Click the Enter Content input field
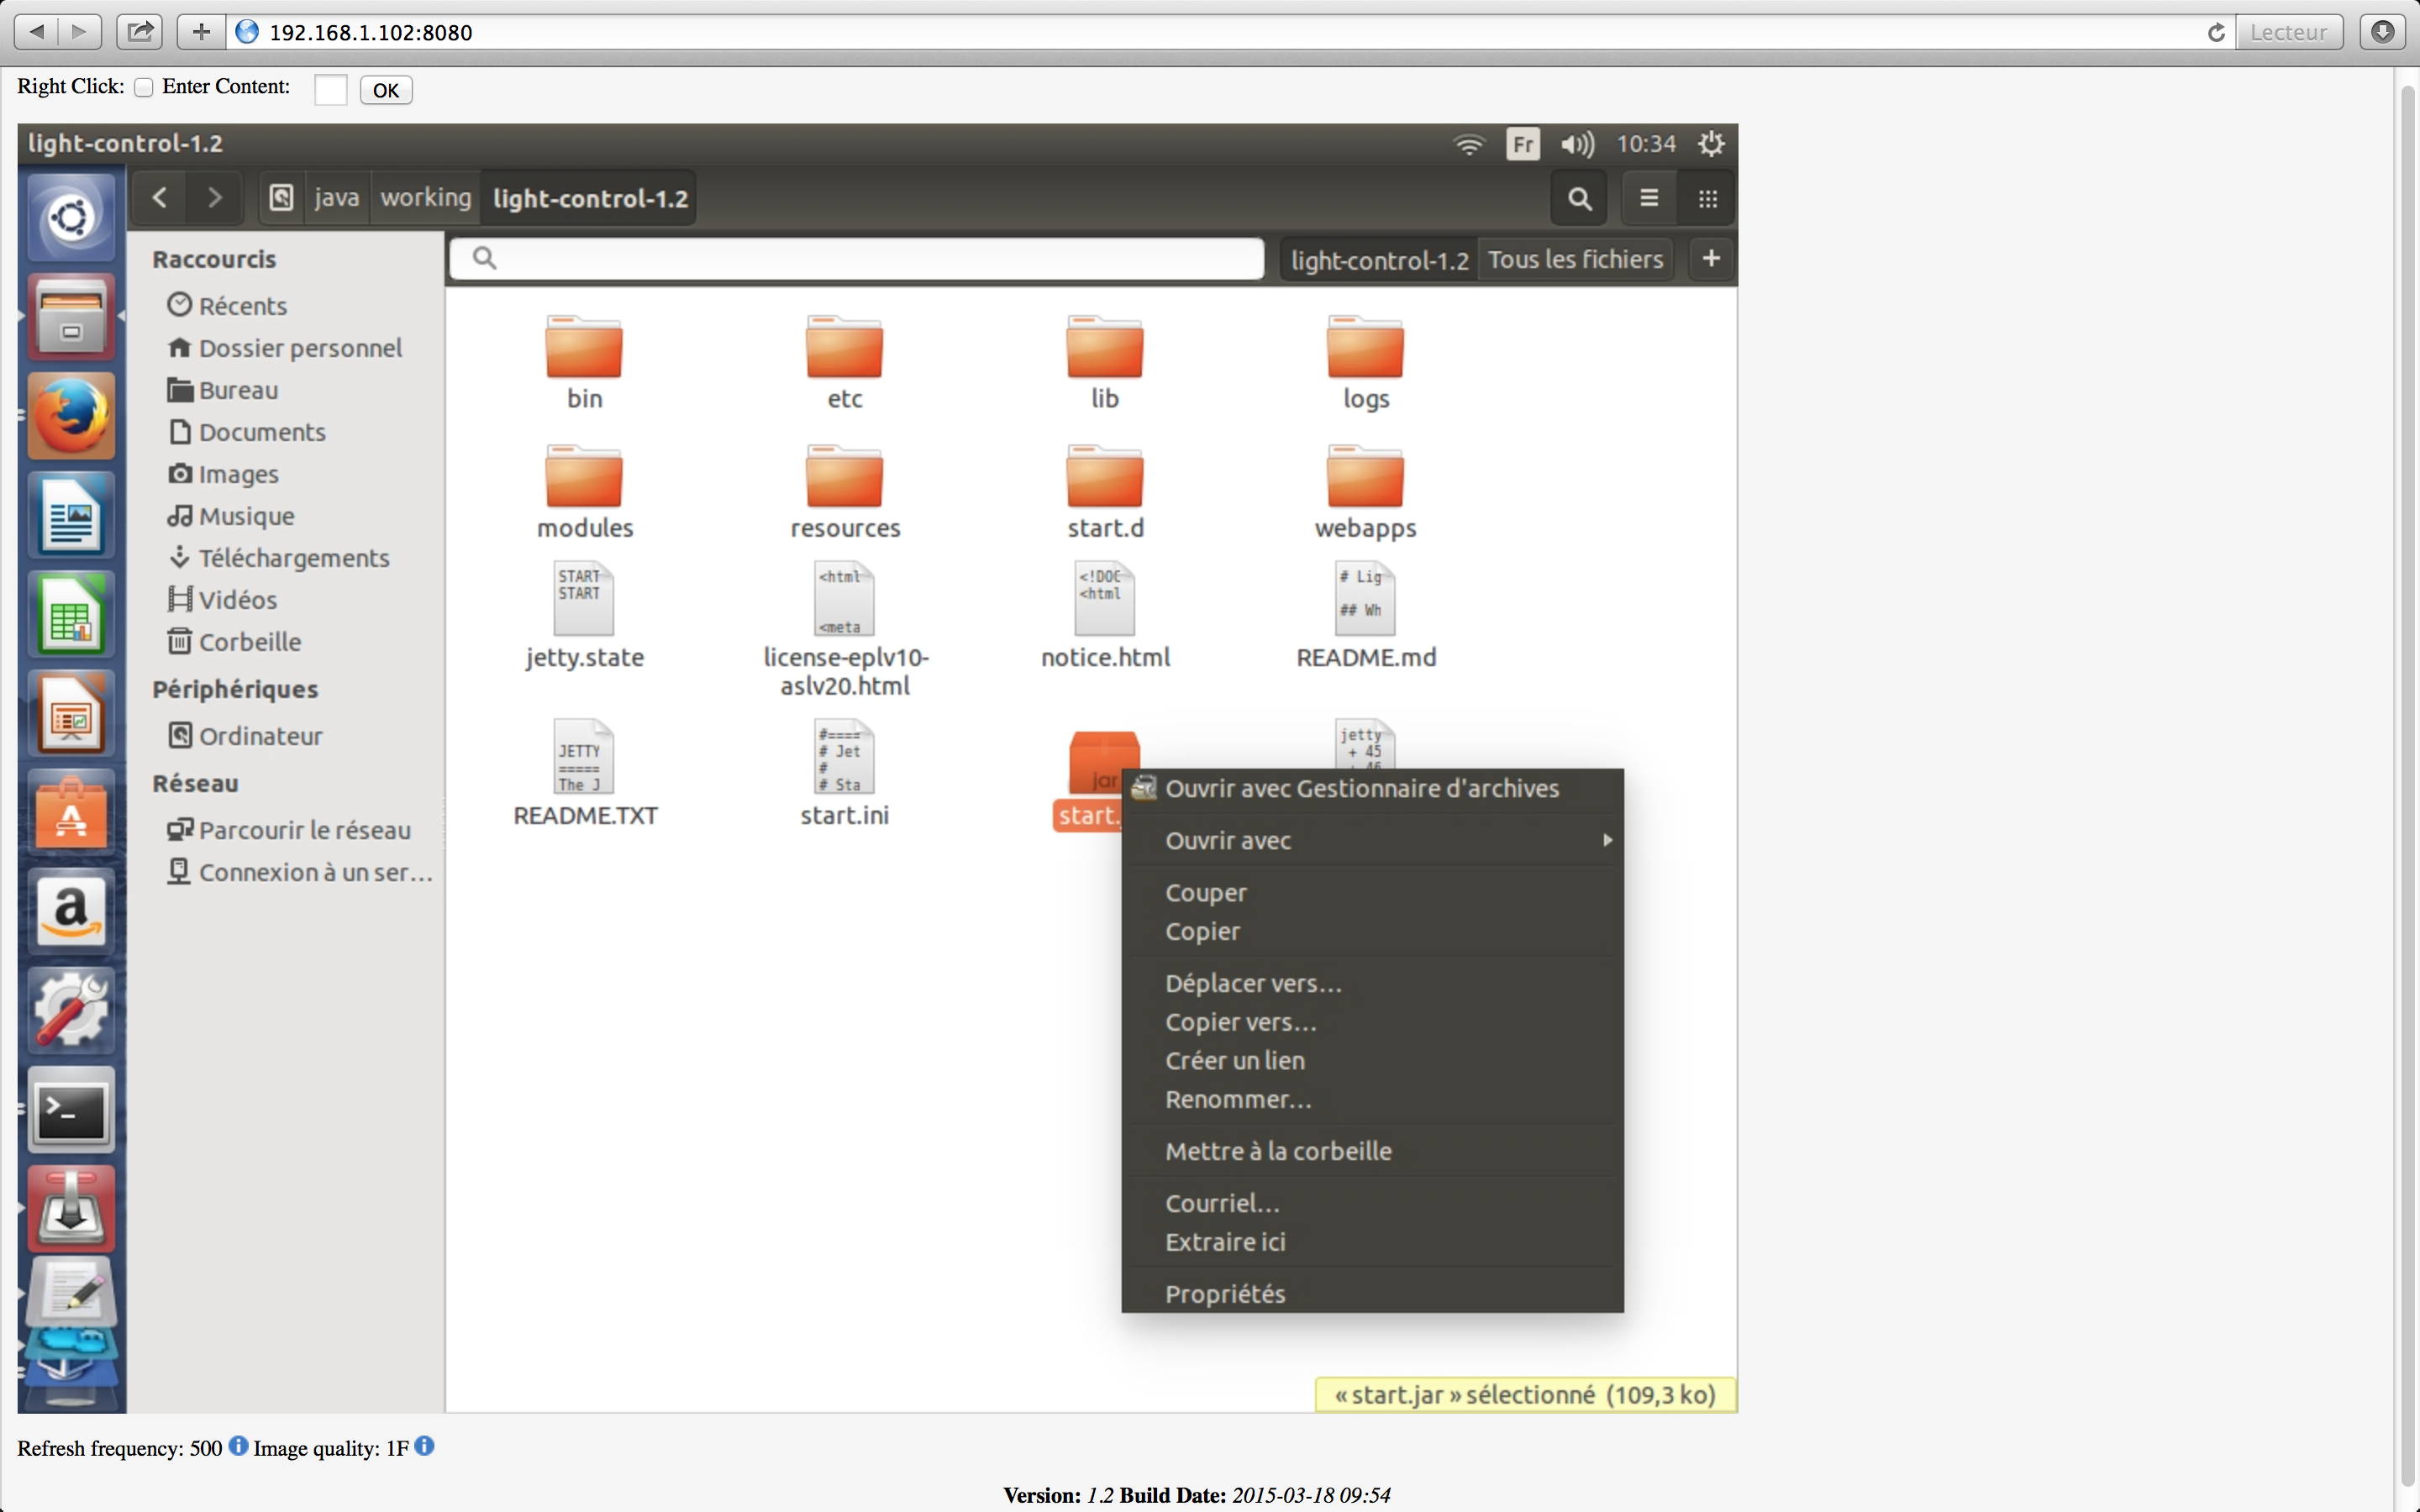The width and height of the screenshot is (2420, 1512). point(330,89)
